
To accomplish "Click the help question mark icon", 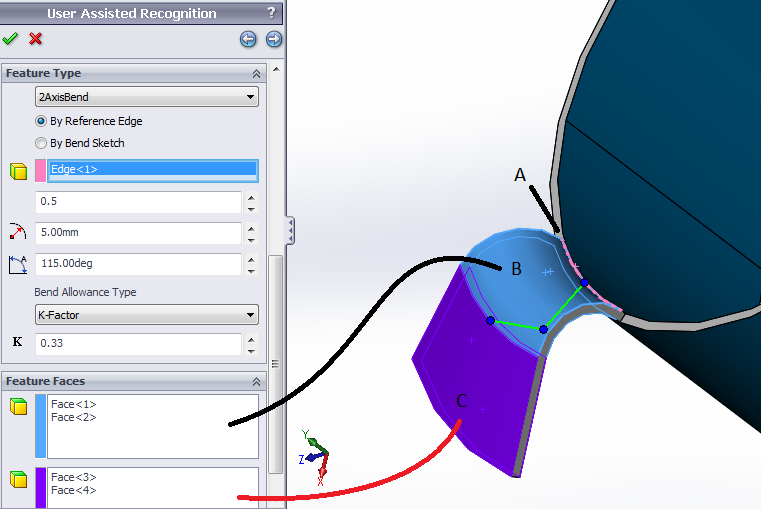I will 271,13.
